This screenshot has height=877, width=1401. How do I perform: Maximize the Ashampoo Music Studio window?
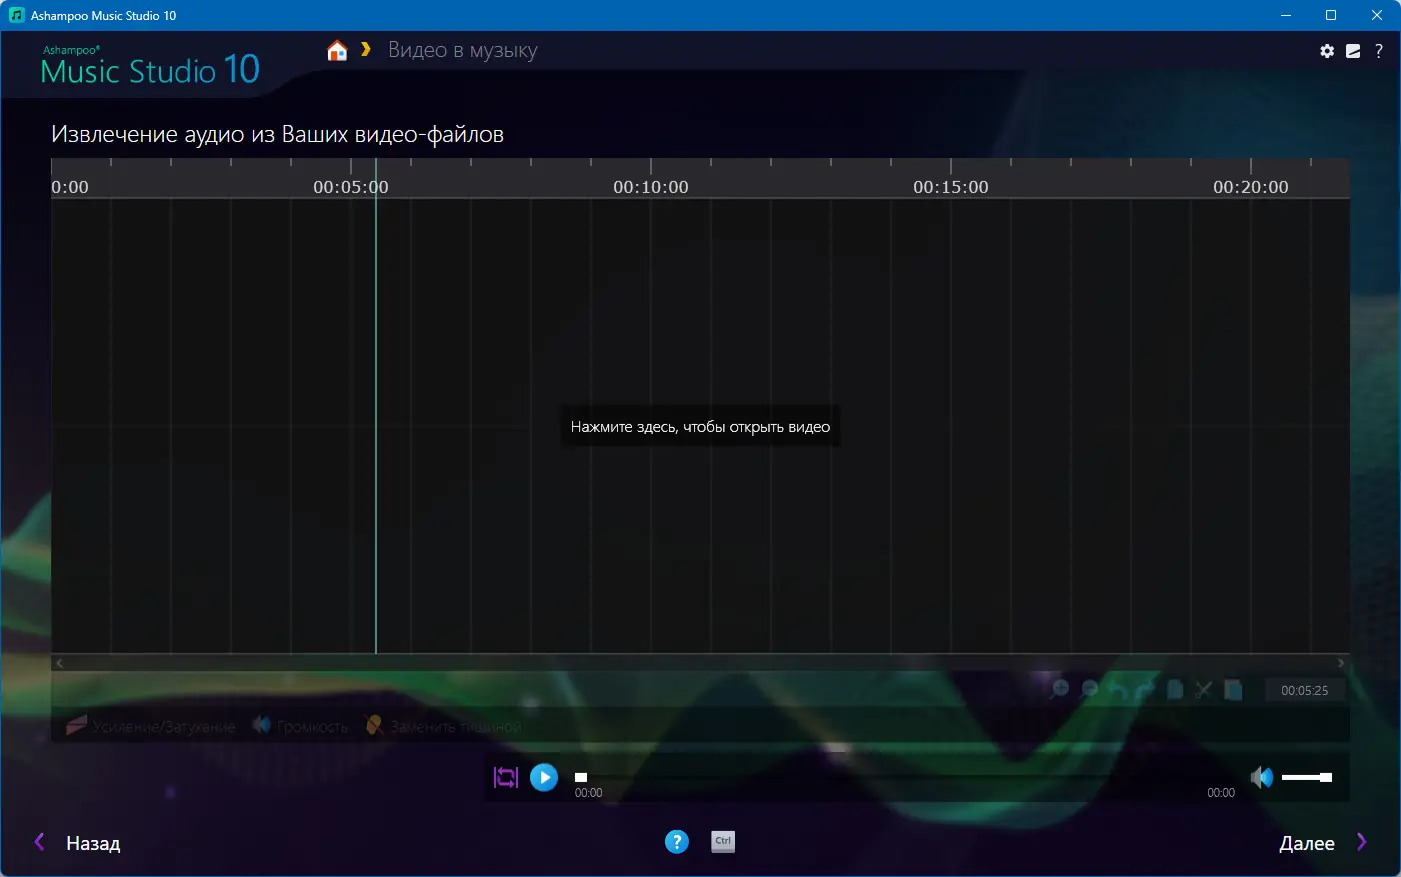click(x=1331, y=15)
